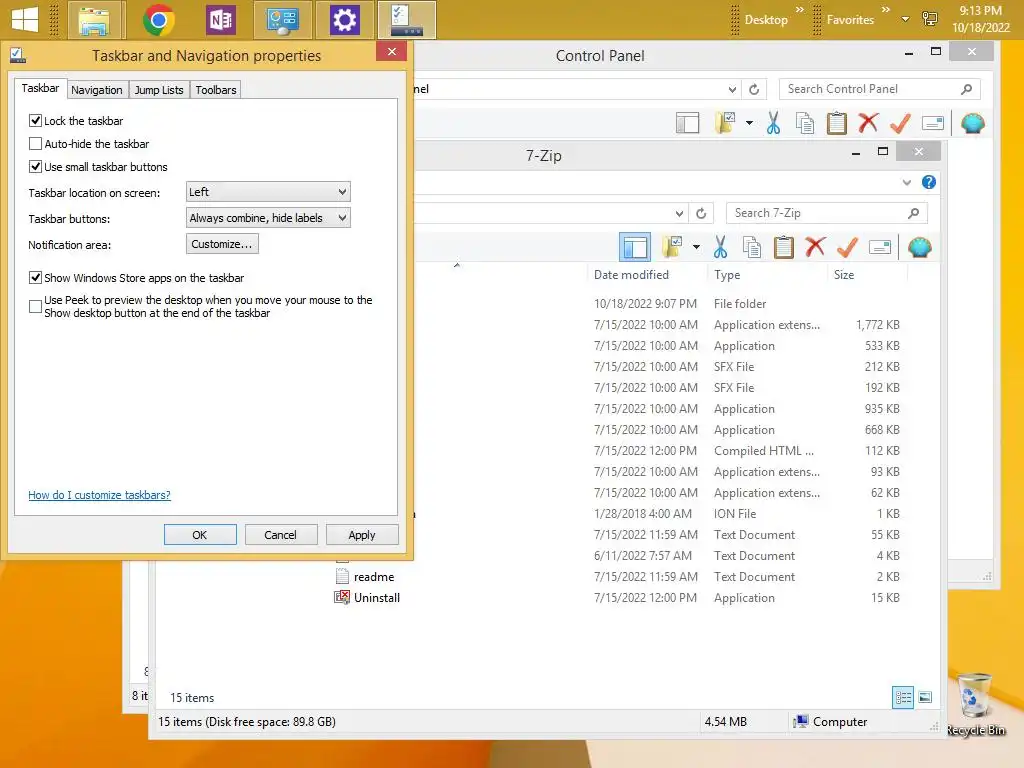Click OK in Taskbar properties
Viewport: 1024px width, 768px height.
click(200, 535)
